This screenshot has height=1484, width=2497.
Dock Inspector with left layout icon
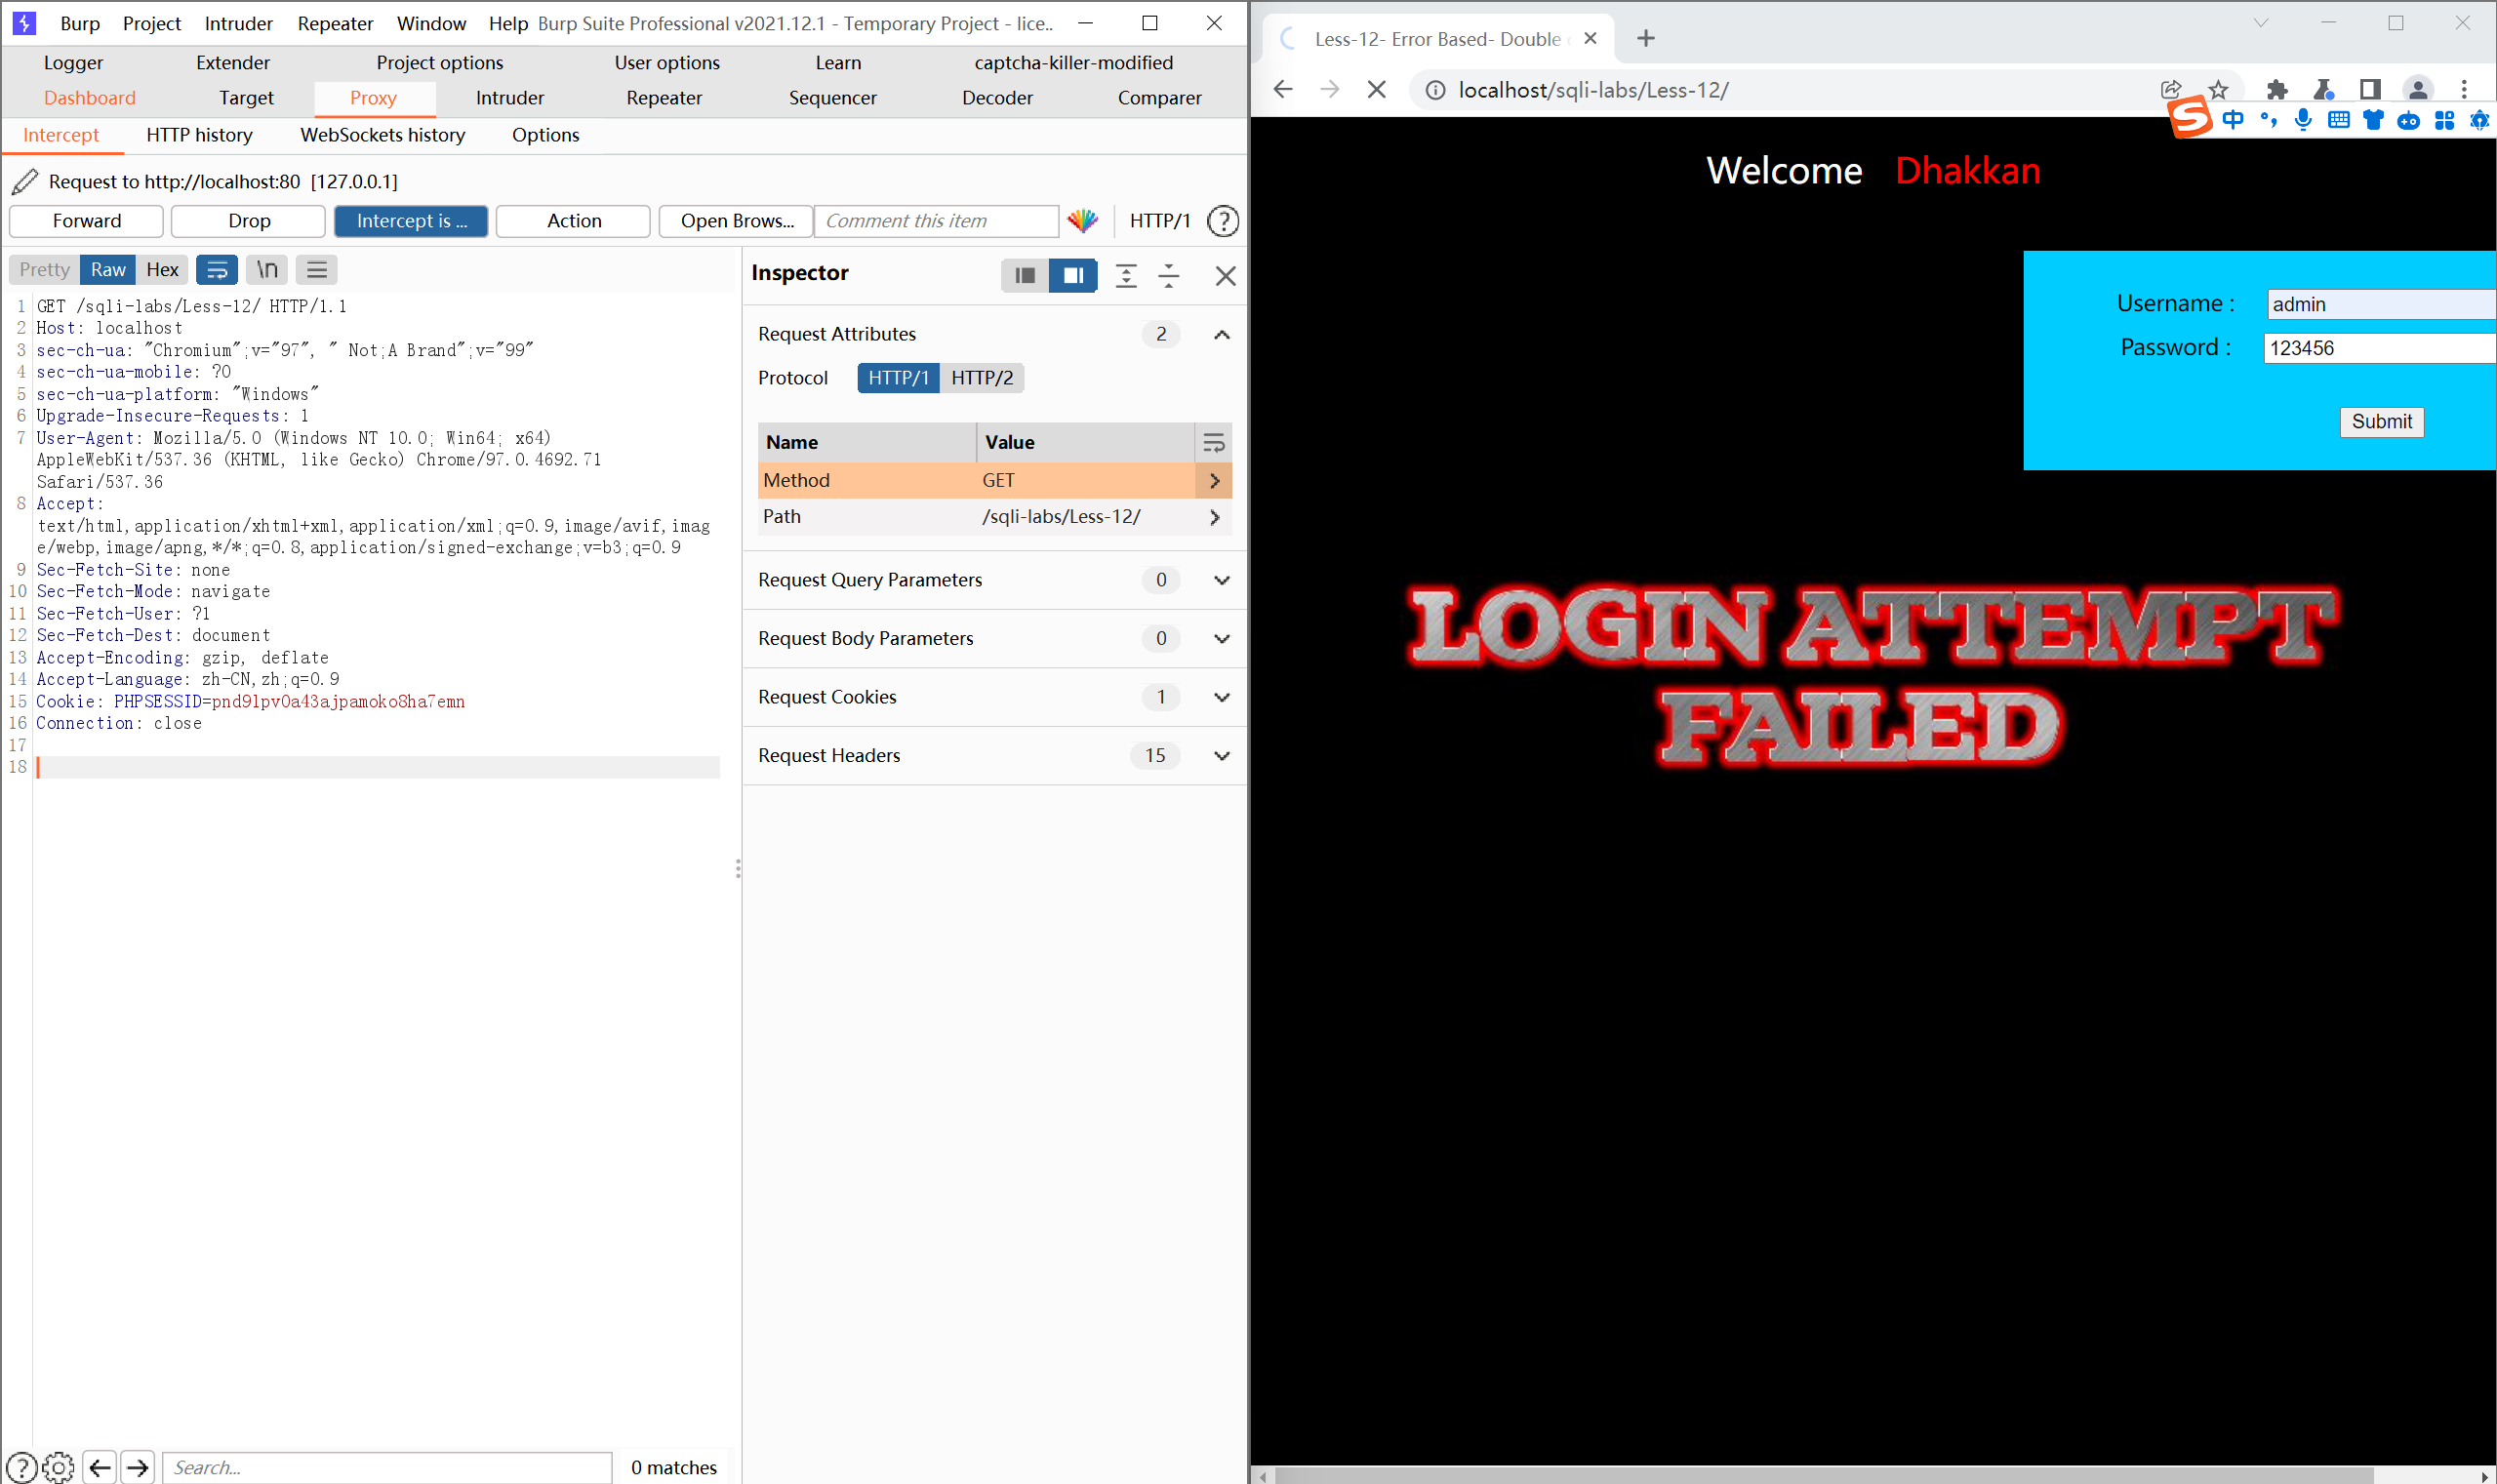(1025, 275)
